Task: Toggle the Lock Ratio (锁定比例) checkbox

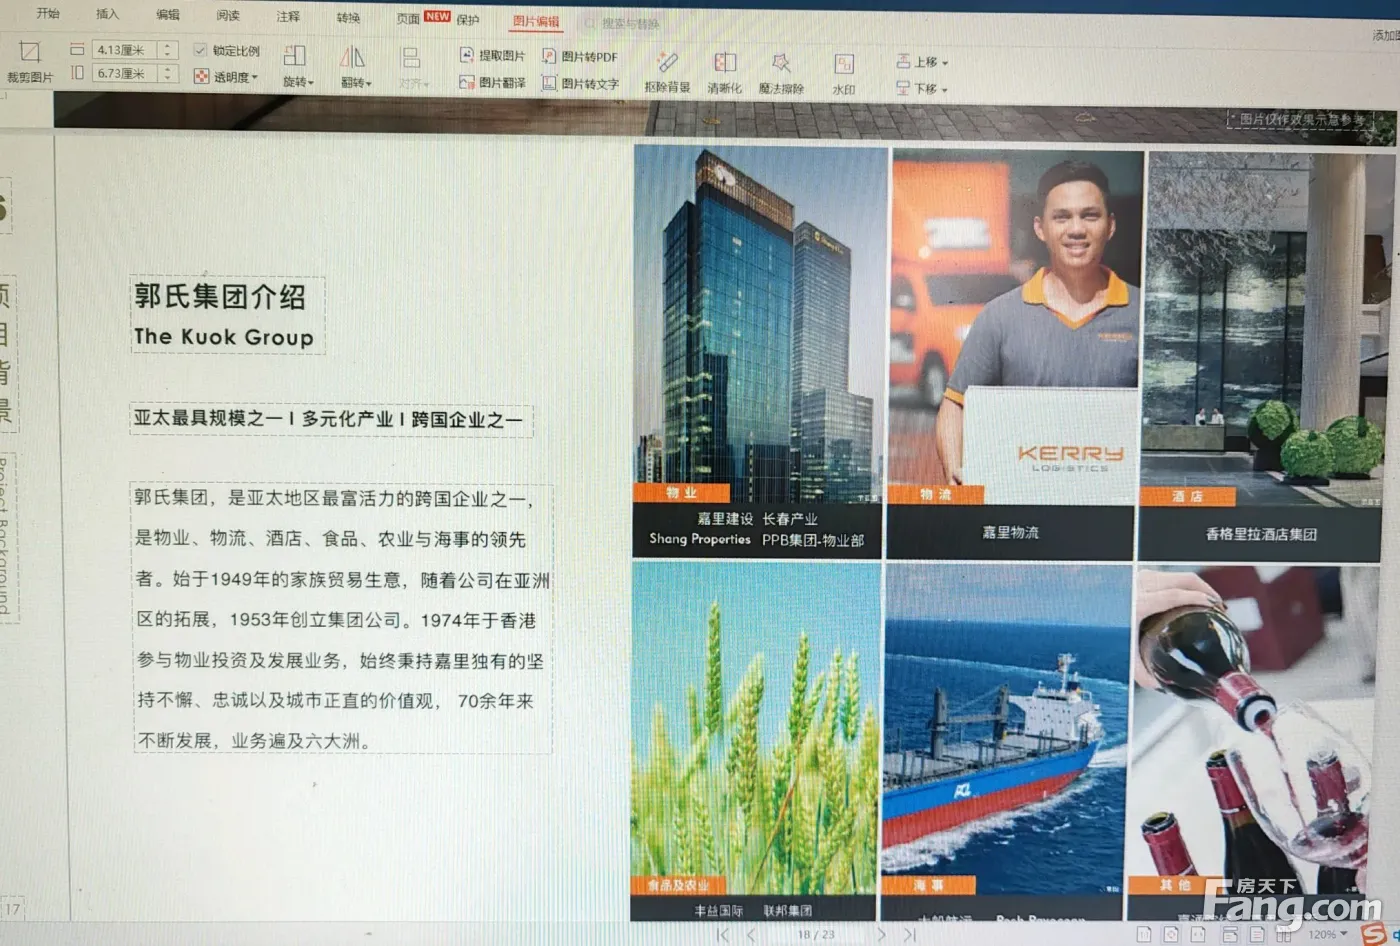Action: tap(201, 50)
